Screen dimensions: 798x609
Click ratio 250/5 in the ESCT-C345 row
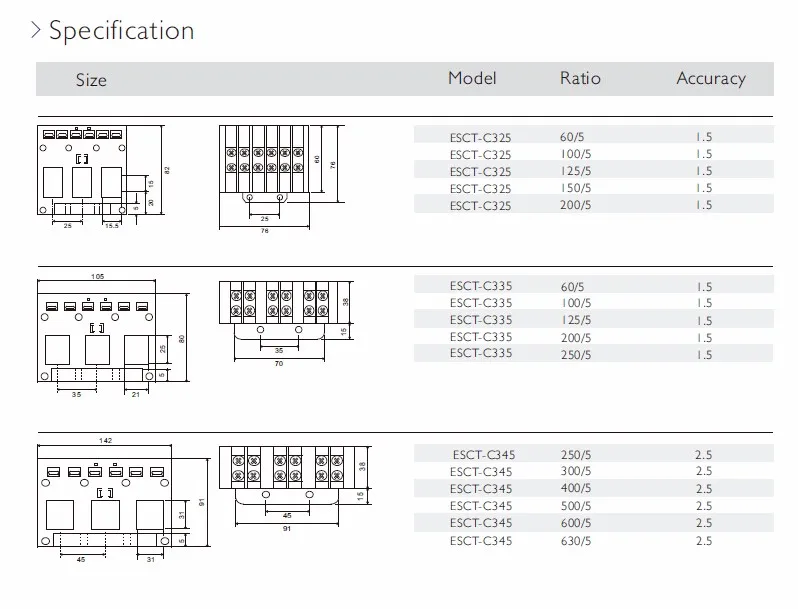576,455
